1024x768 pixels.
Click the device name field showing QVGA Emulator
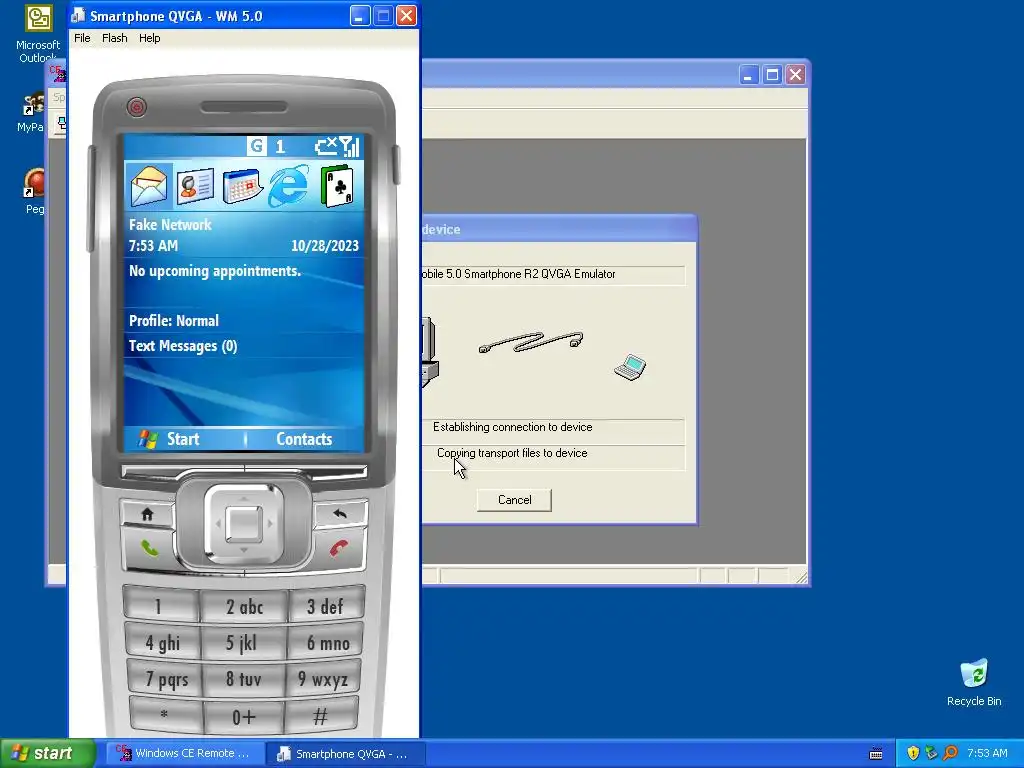click(553, 274)
